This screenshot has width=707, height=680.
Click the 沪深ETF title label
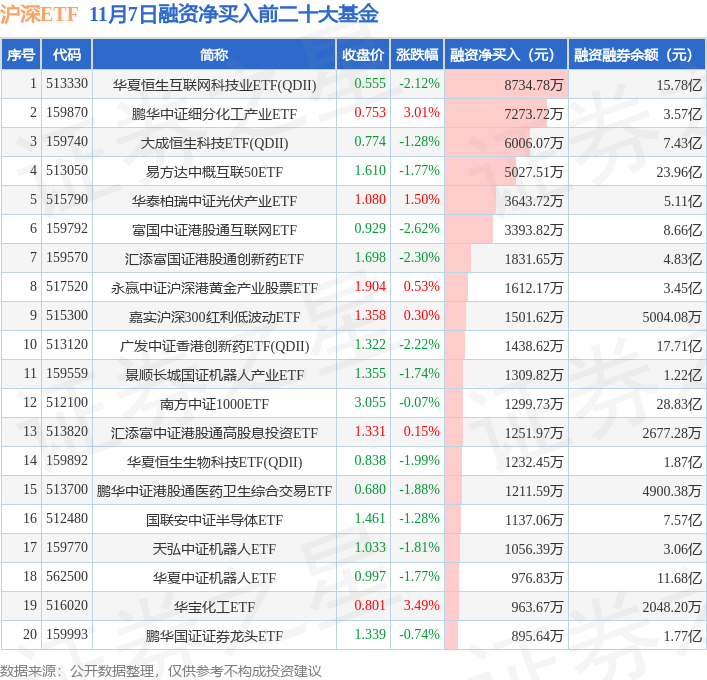click(40, 14)
